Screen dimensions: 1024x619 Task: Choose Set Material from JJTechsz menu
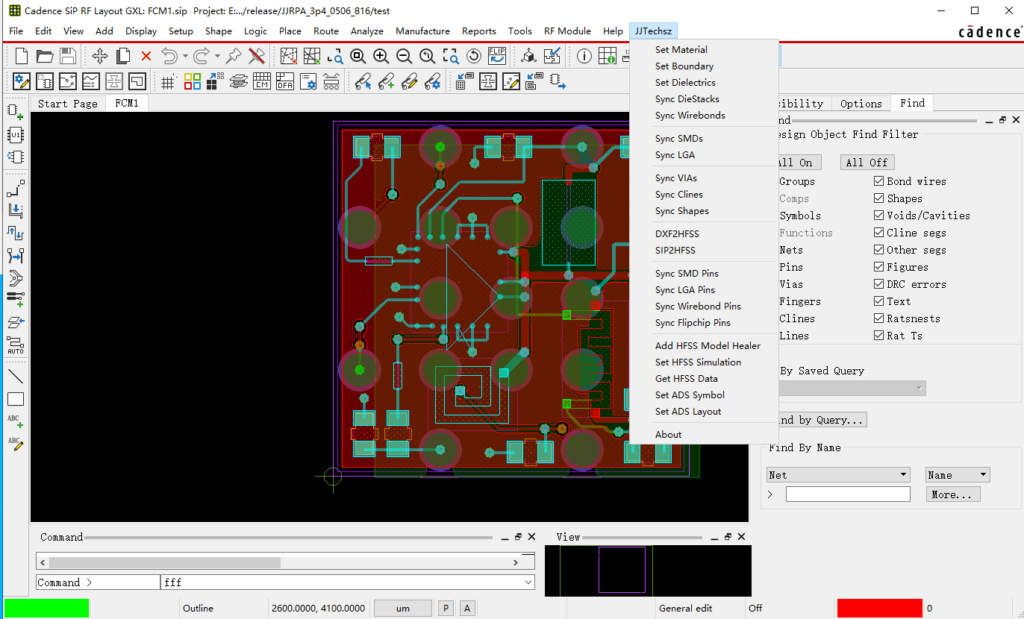click(x=681, y=49)
